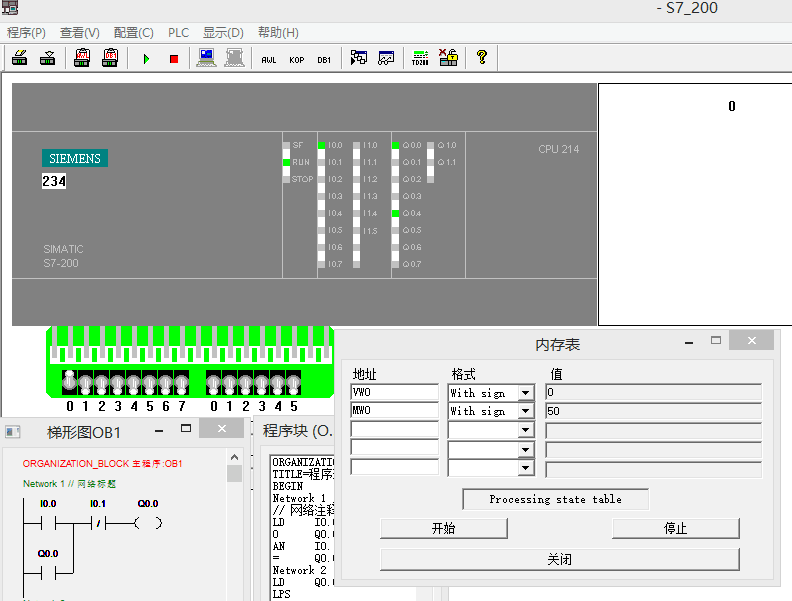Expand the format dropdown on the VW0 row
792x601 pixels.
click(526, 393)
